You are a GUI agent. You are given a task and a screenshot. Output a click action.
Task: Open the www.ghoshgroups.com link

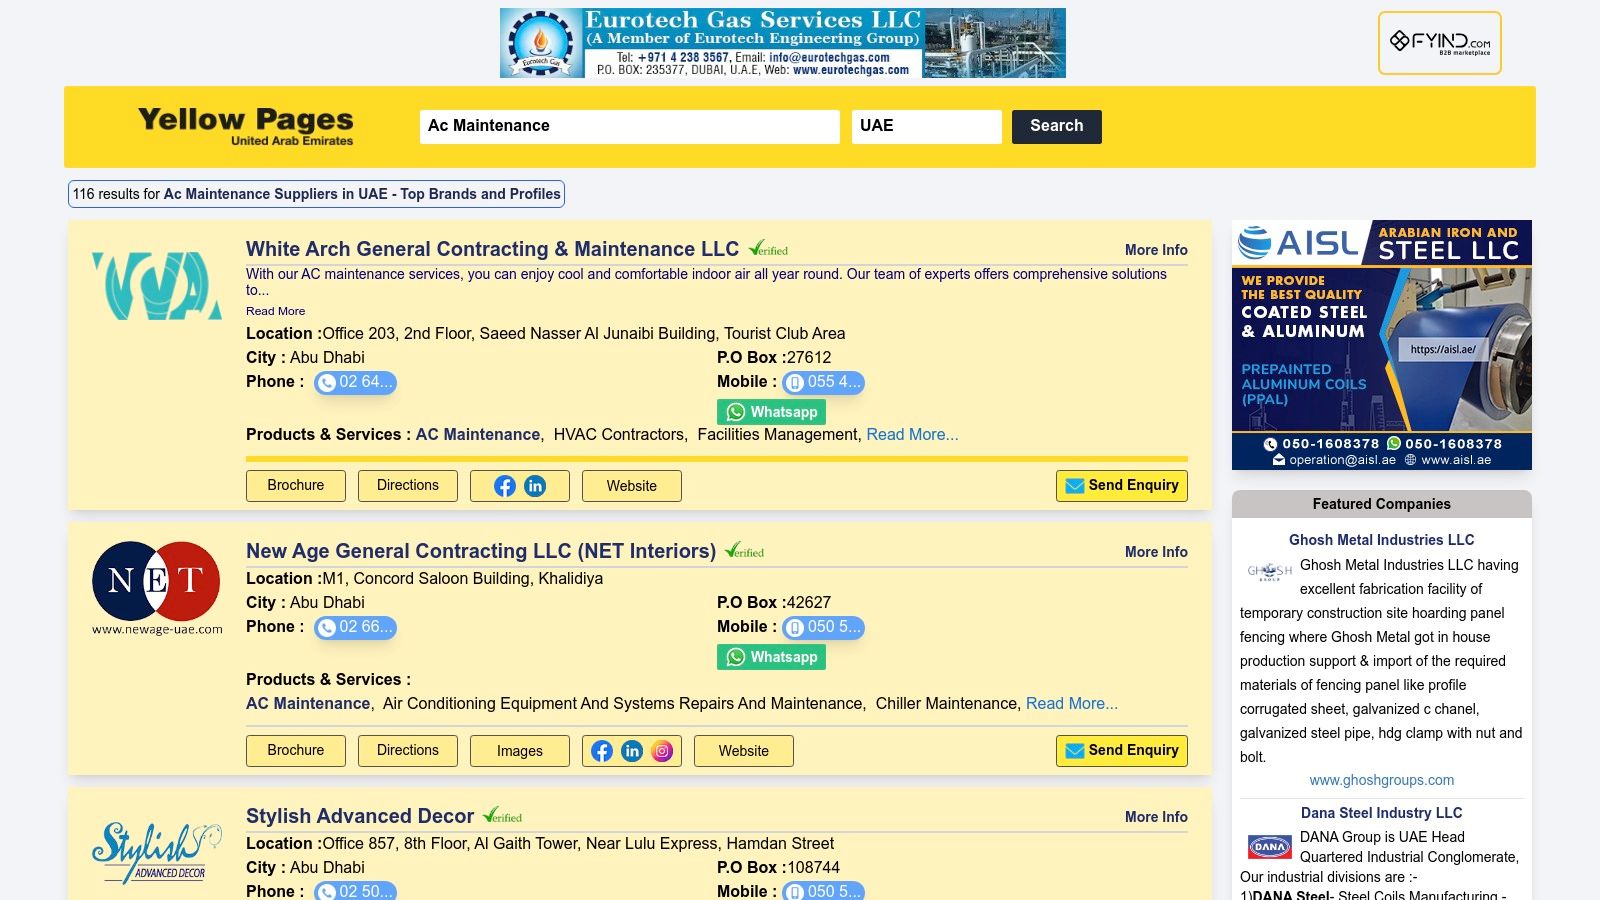[x=1382, y=780]
